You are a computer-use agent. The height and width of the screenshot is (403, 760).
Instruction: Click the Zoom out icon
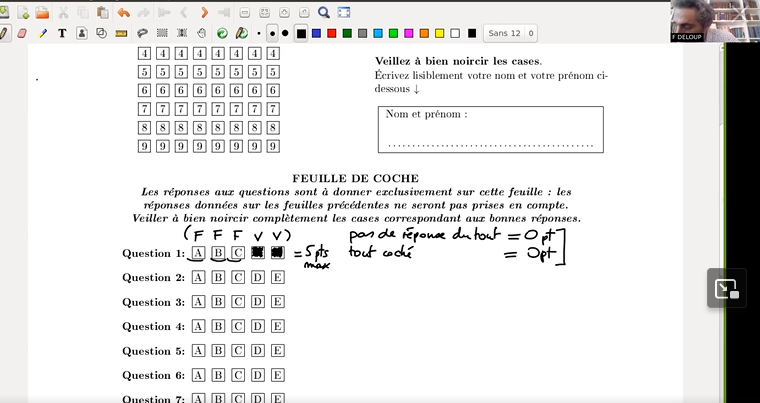245,12
